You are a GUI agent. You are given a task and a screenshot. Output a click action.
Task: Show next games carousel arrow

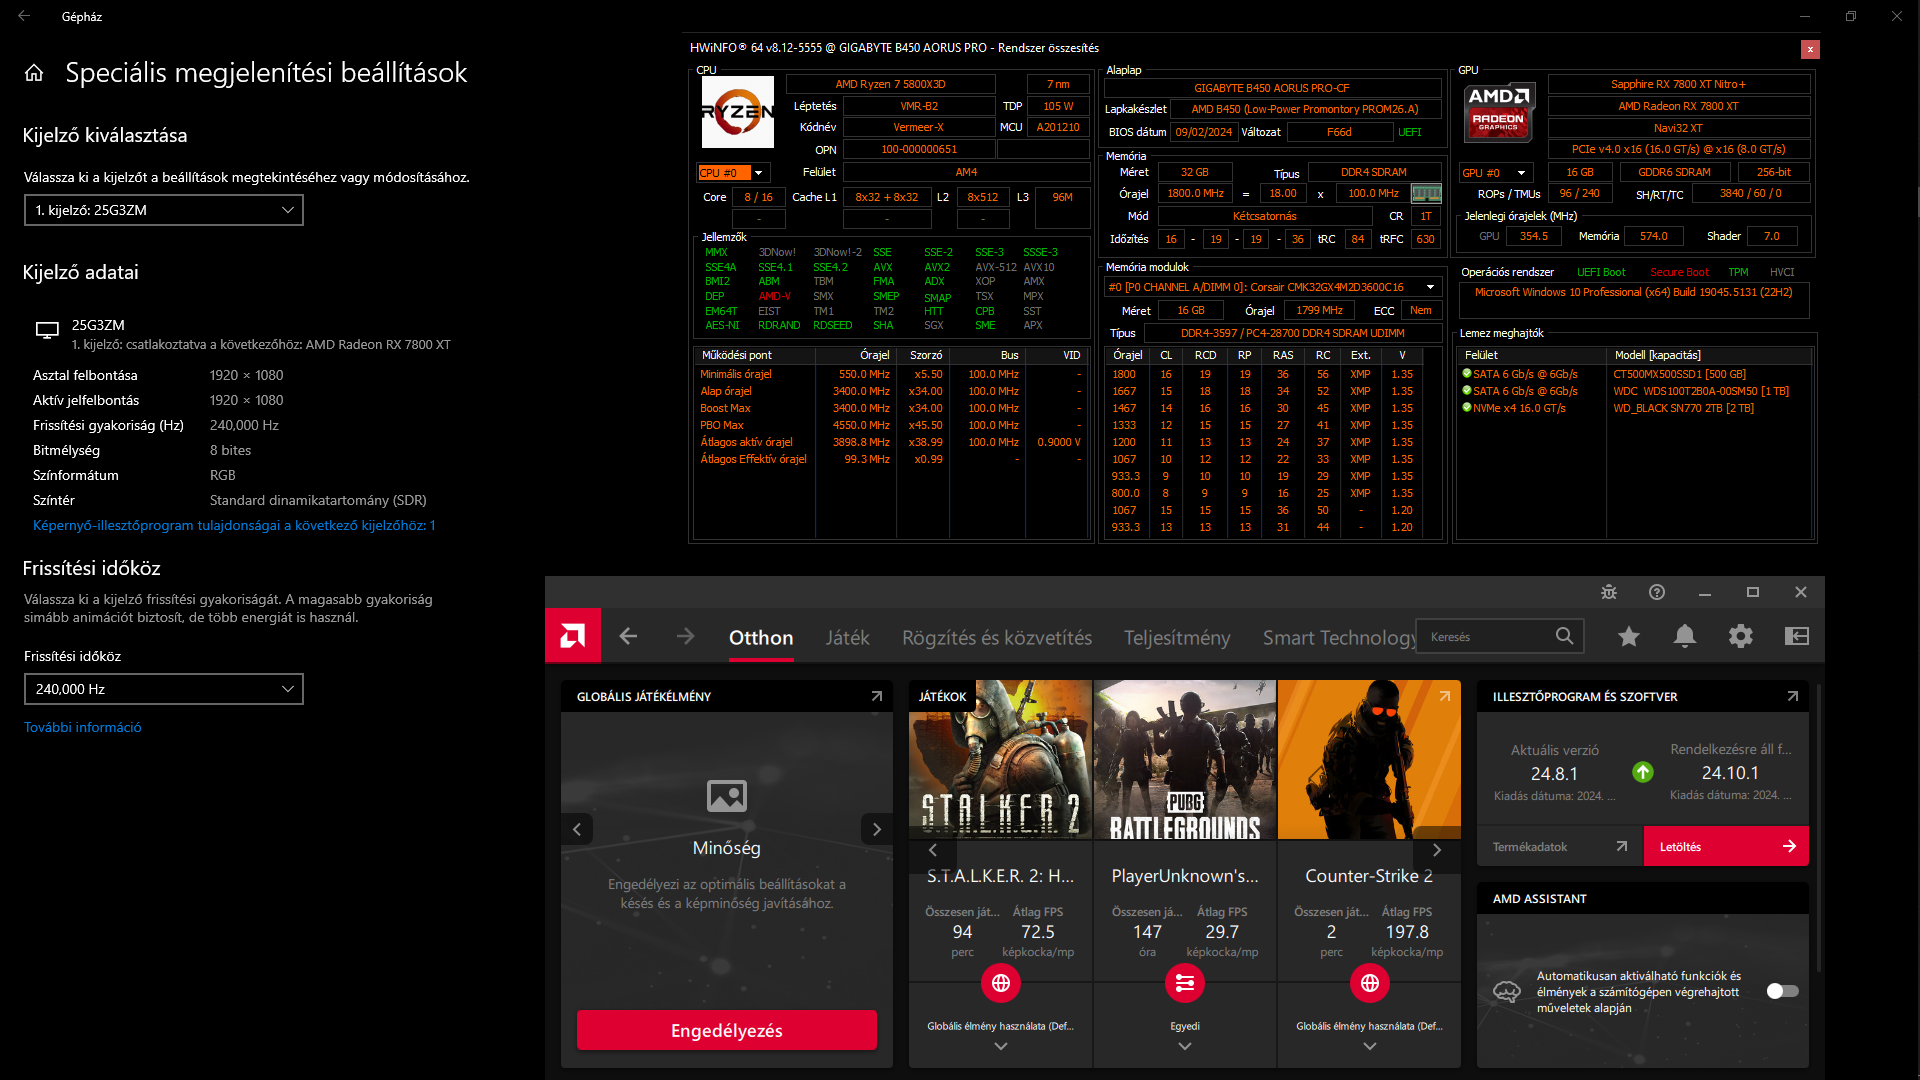1437,850
